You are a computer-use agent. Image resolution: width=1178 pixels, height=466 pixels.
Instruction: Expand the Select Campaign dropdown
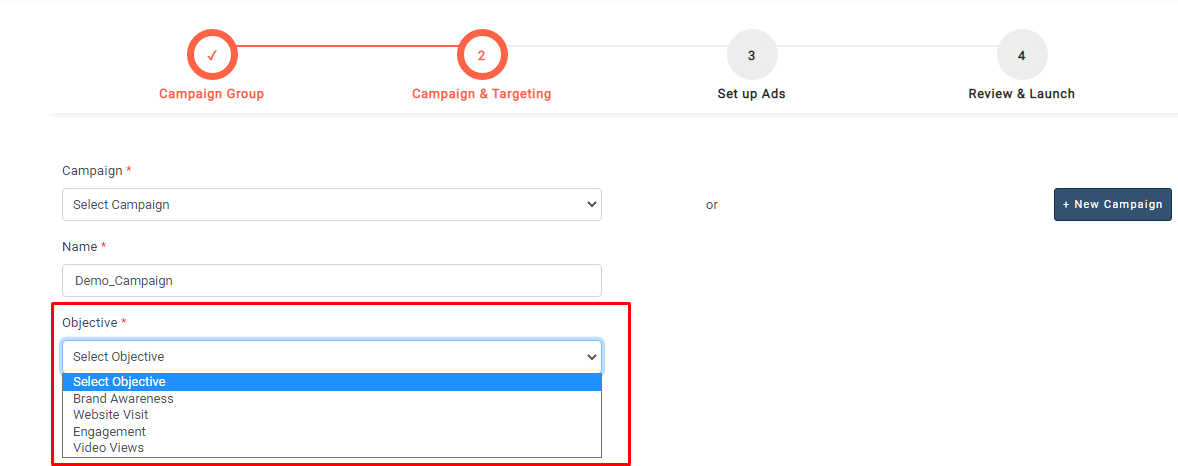click(331, 205)
